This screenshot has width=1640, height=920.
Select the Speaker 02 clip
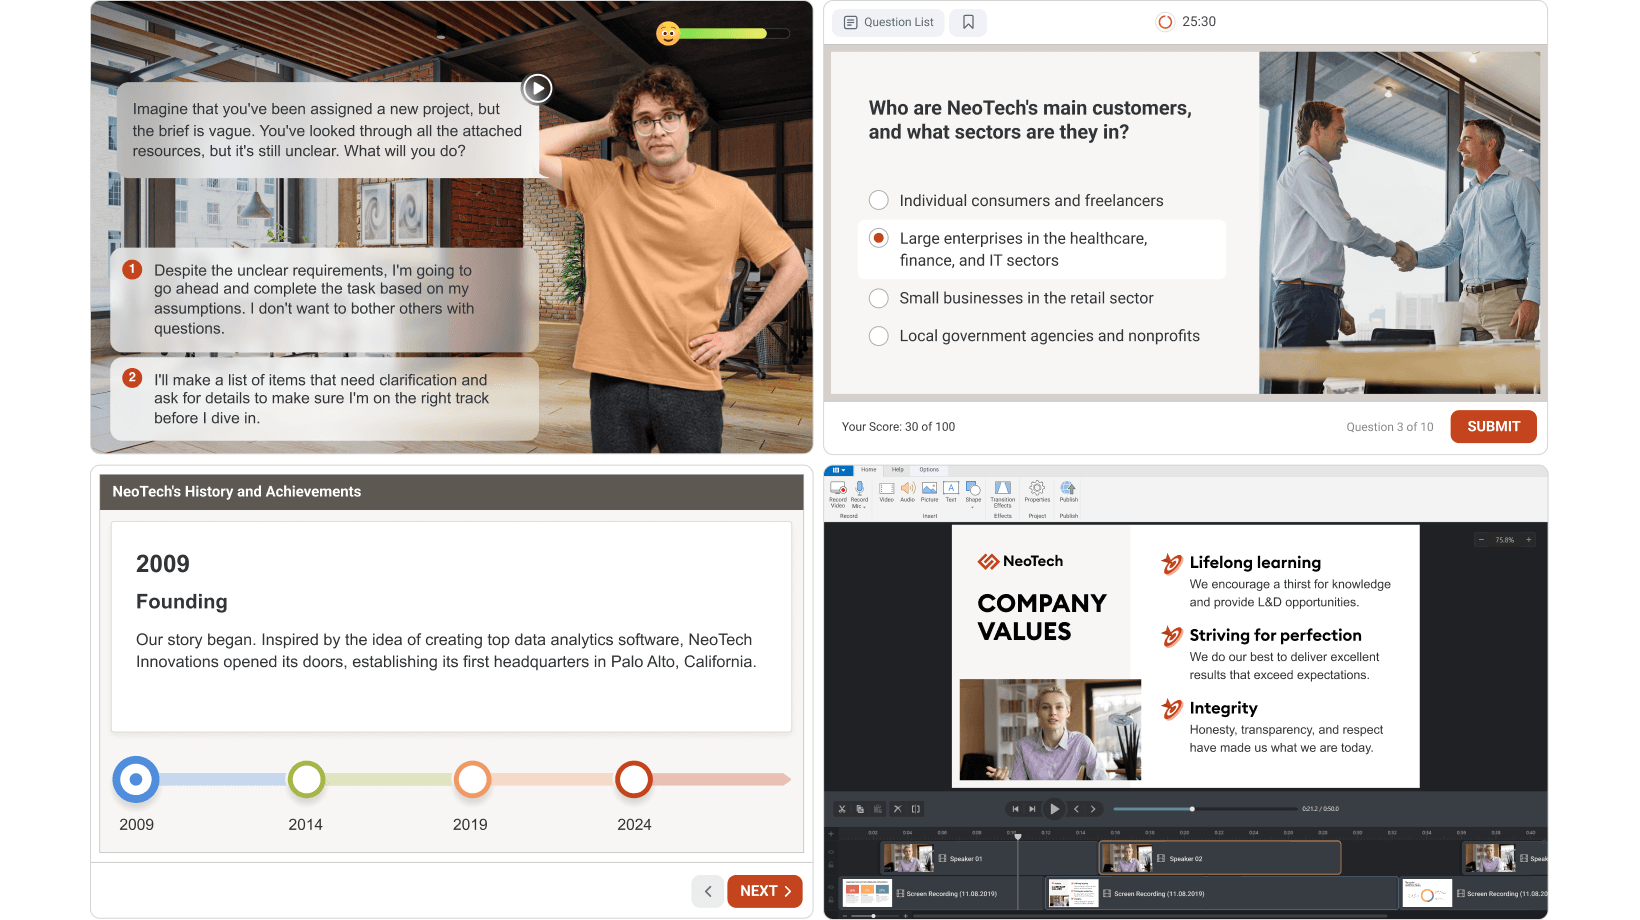coord(1220,858)
